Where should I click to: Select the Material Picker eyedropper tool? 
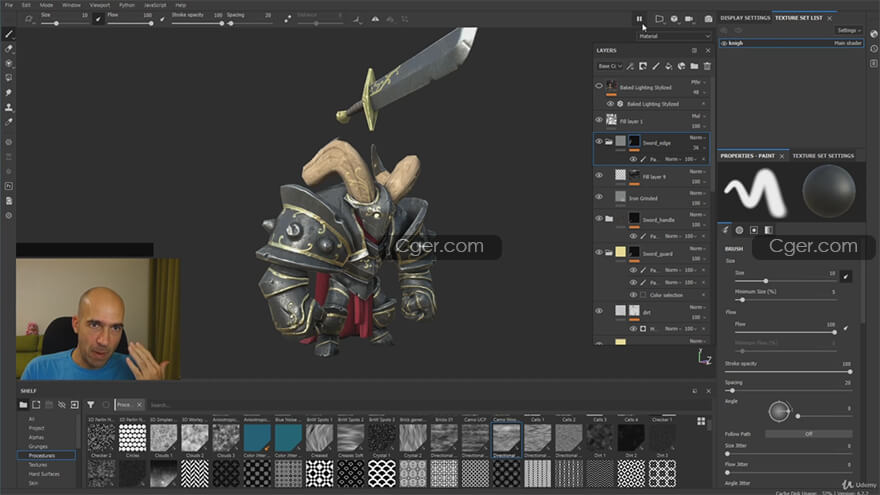pos(8,122)
